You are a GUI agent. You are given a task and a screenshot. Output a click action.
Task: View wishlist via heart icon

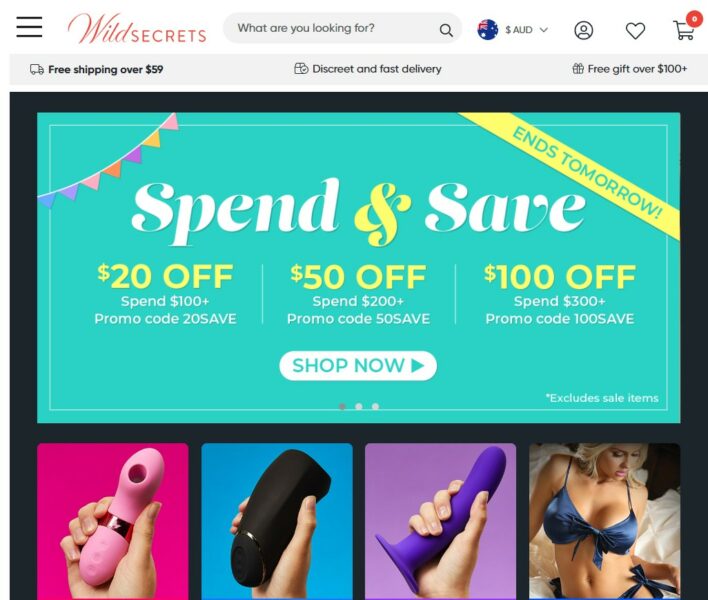click(x=635, y=31)
